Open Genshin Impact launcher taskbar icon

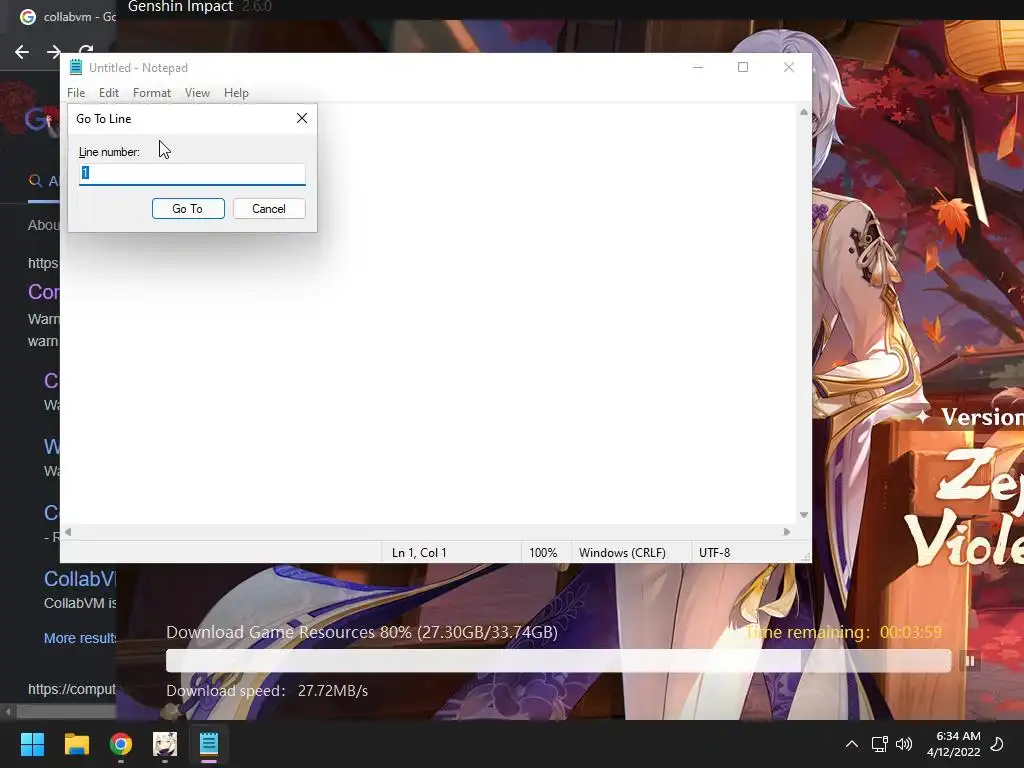click(x=165, y=744)
